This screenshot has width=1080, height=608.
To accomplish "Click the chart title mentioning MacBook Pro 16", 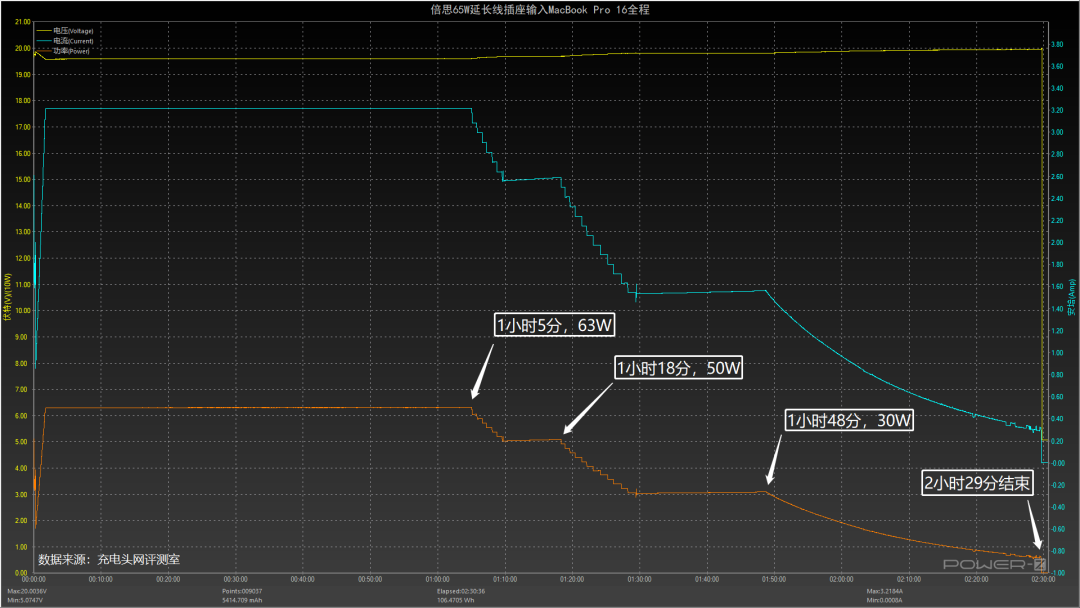I will [x=540, y=10].
